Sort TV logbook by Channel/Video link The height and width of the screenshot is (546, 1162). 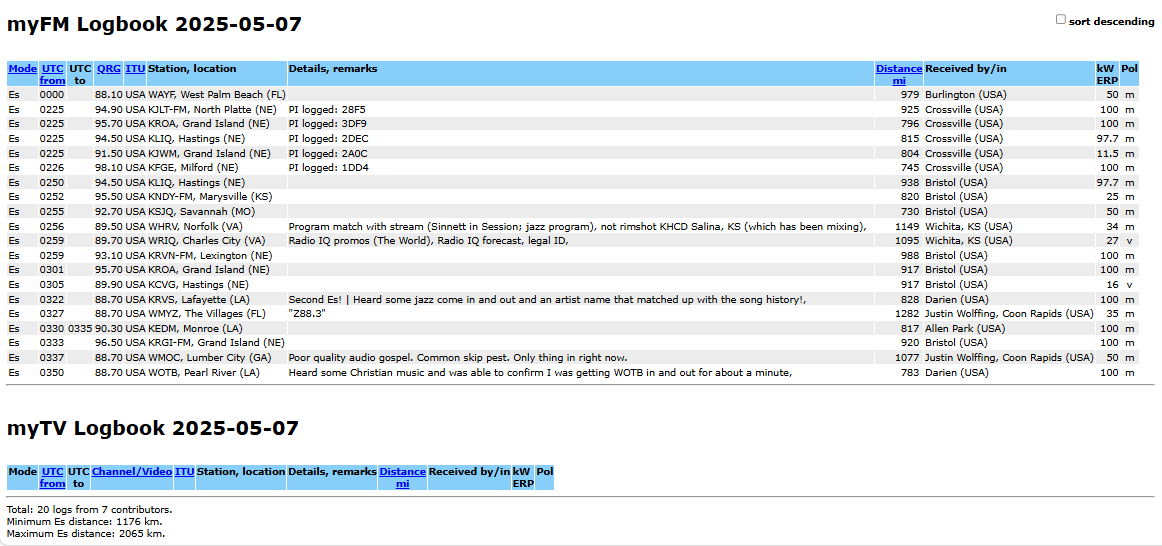click(132, 471)
